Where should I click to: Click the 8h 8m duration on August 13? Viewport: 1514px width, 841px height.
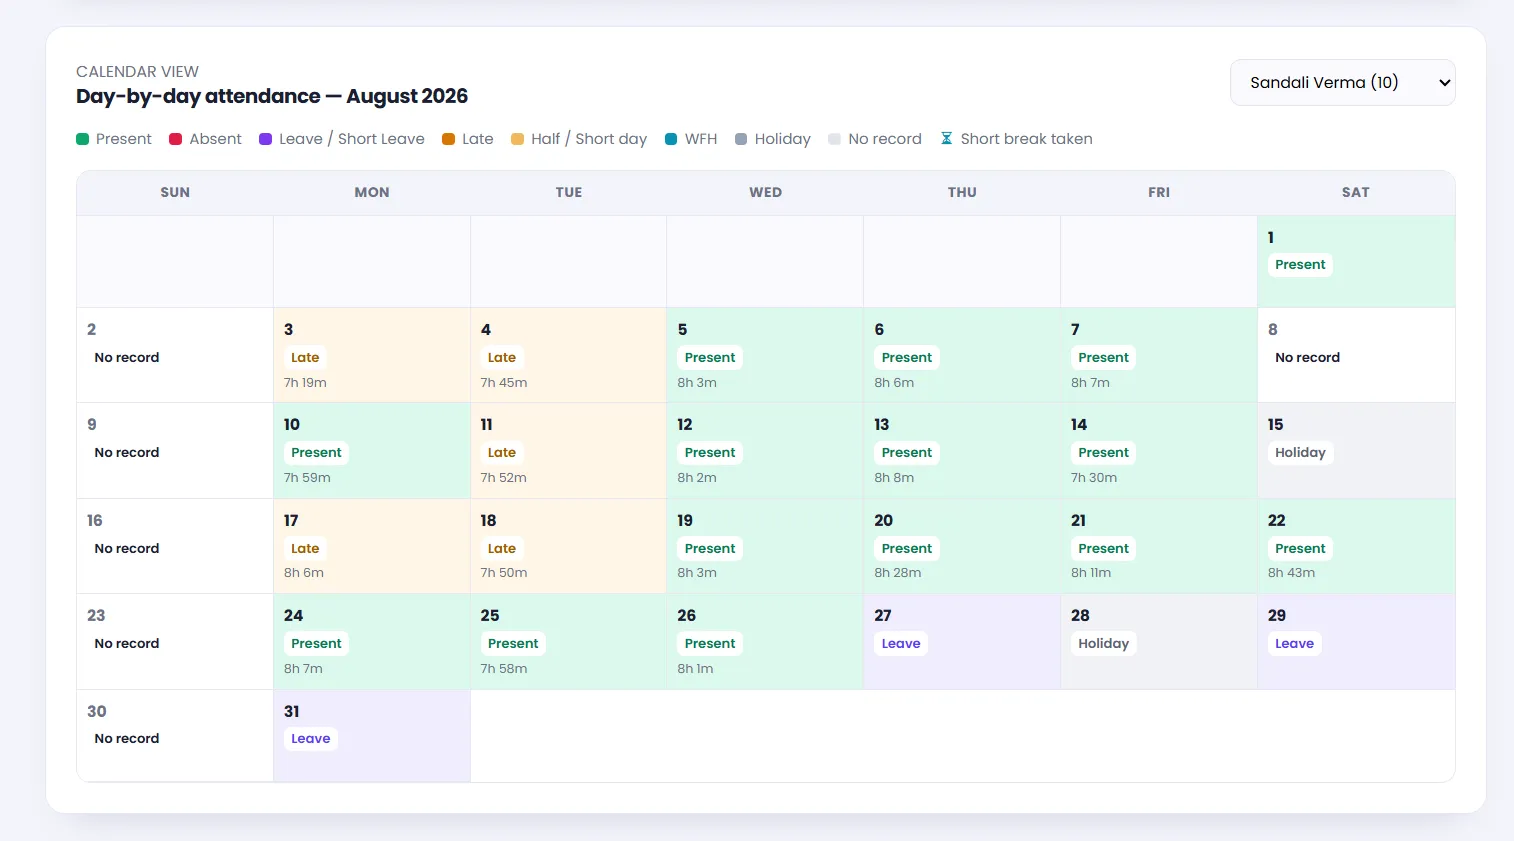(x=894, y=478)
